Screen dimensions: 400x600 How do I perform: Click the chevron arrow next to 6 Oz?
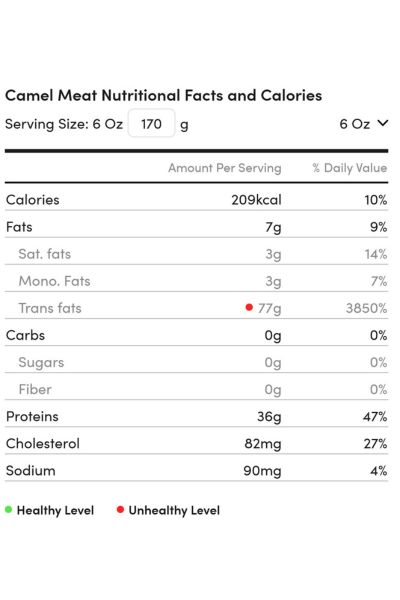pos(382,123)
